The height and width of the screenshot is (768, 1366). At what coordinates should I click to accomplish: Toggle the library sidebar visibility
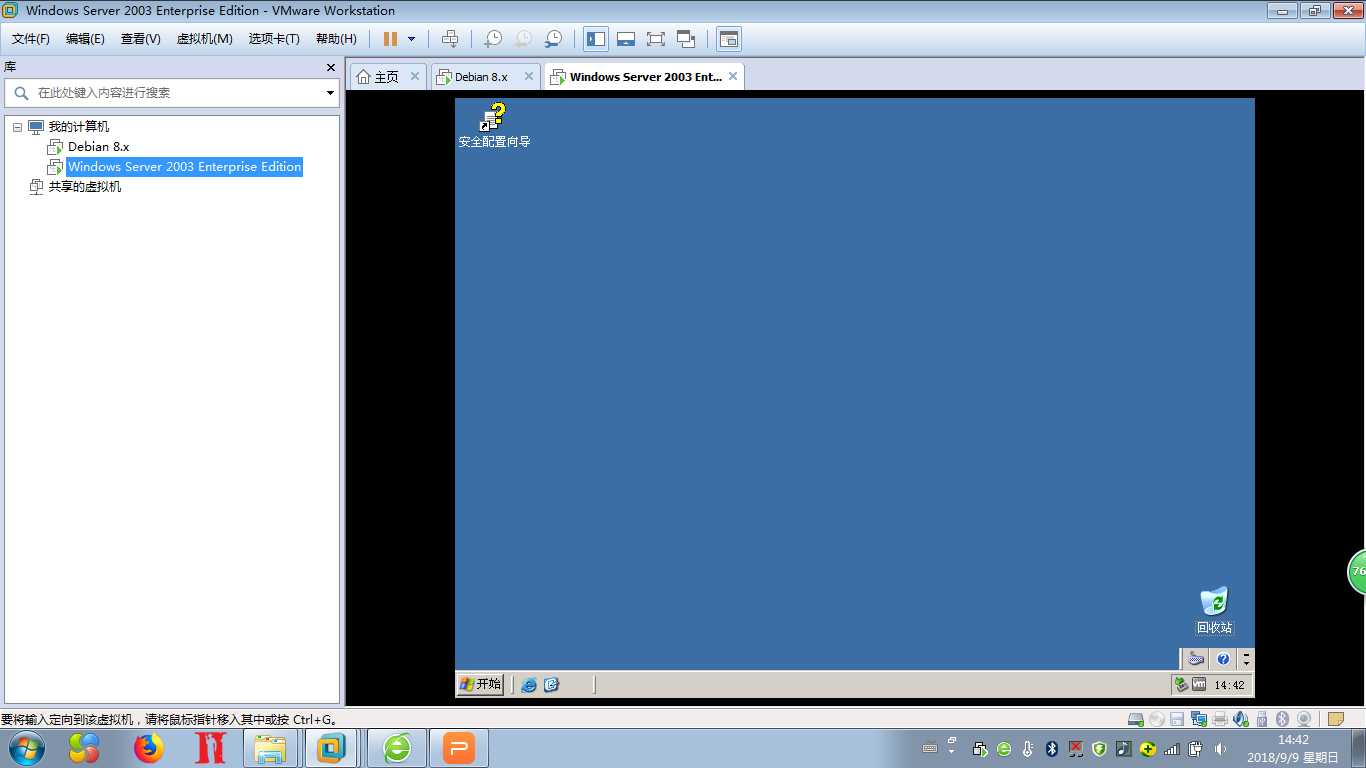pyautogui.click(x=596, y=39)
